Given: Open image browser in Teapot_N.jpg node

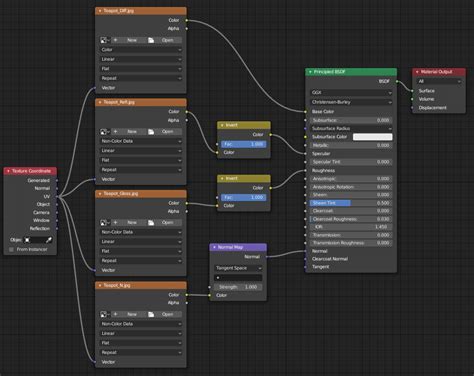Looking at the screenshot, I should point(105,314).
